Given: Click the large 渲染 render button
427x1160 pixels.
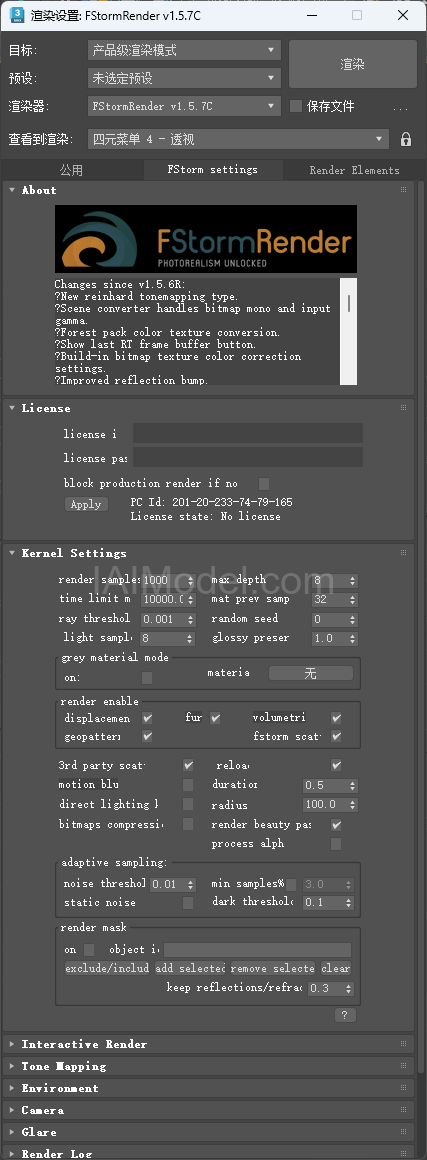Looking at the screenshot, I should (352, 65).
